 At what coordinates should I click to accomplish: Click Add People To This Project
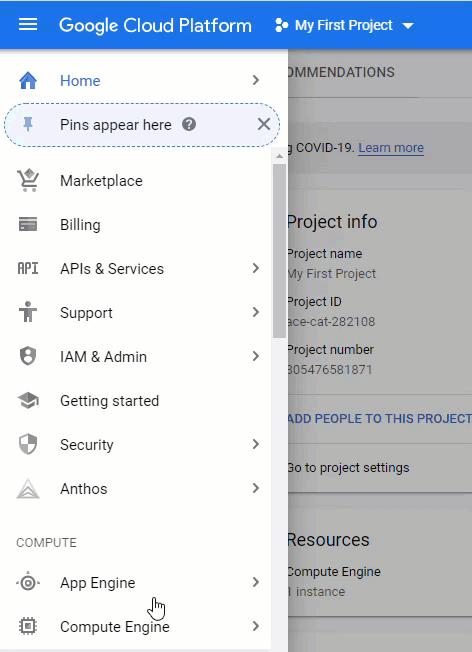(x=380, y=418)
